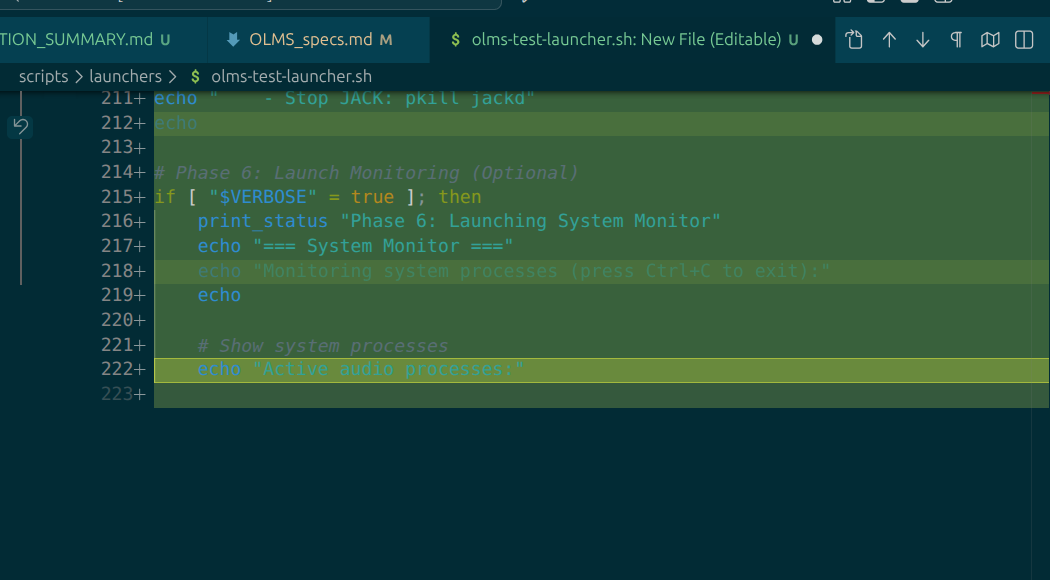Open the scripts breadcrumb folder
Image resolution: width=1050 pixels, height=580 pixels.
pyautogui.click(x=43, y=76)
